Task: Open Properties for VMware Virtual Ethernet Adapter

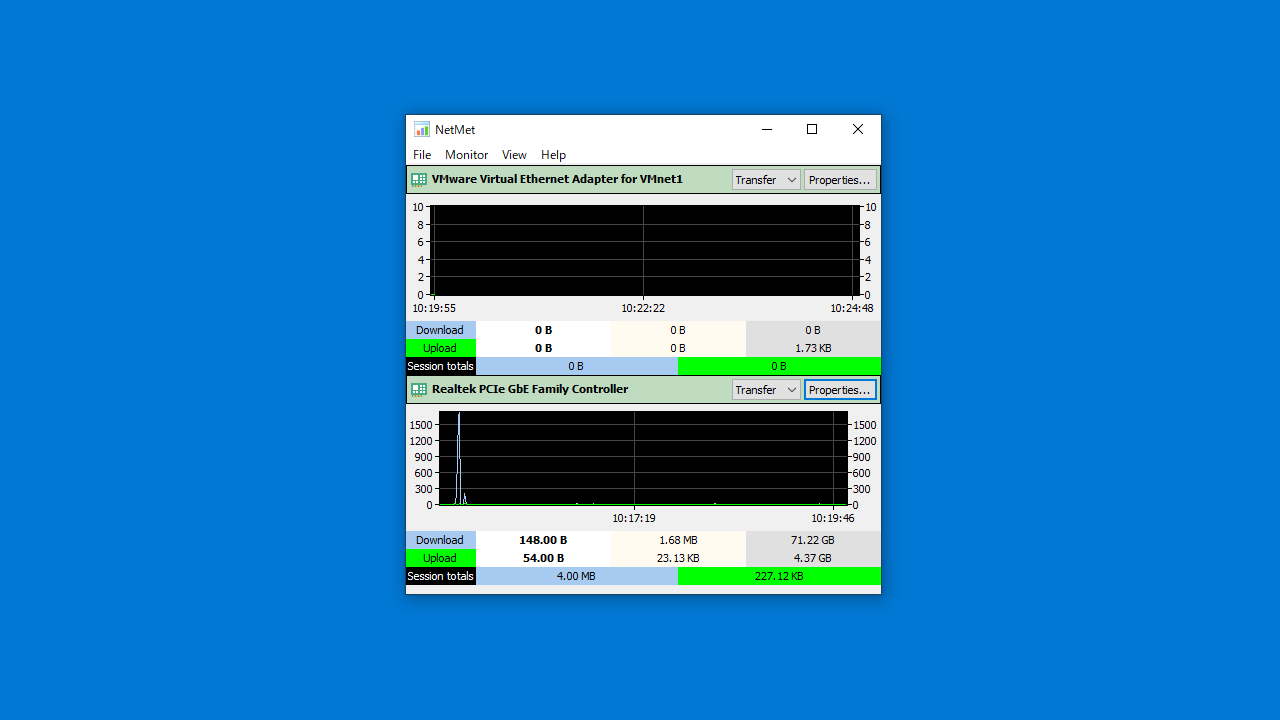Action: point(840,180)
